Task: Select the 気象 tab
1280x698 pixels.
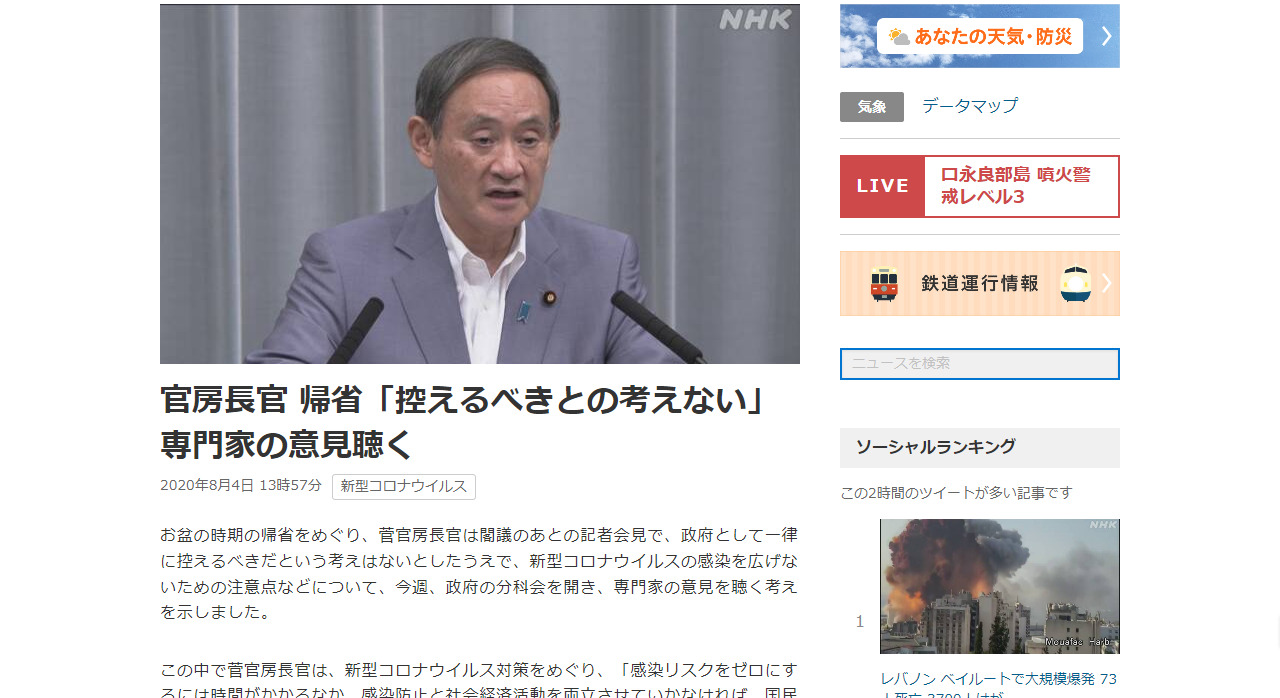Action: pos(872,107)
